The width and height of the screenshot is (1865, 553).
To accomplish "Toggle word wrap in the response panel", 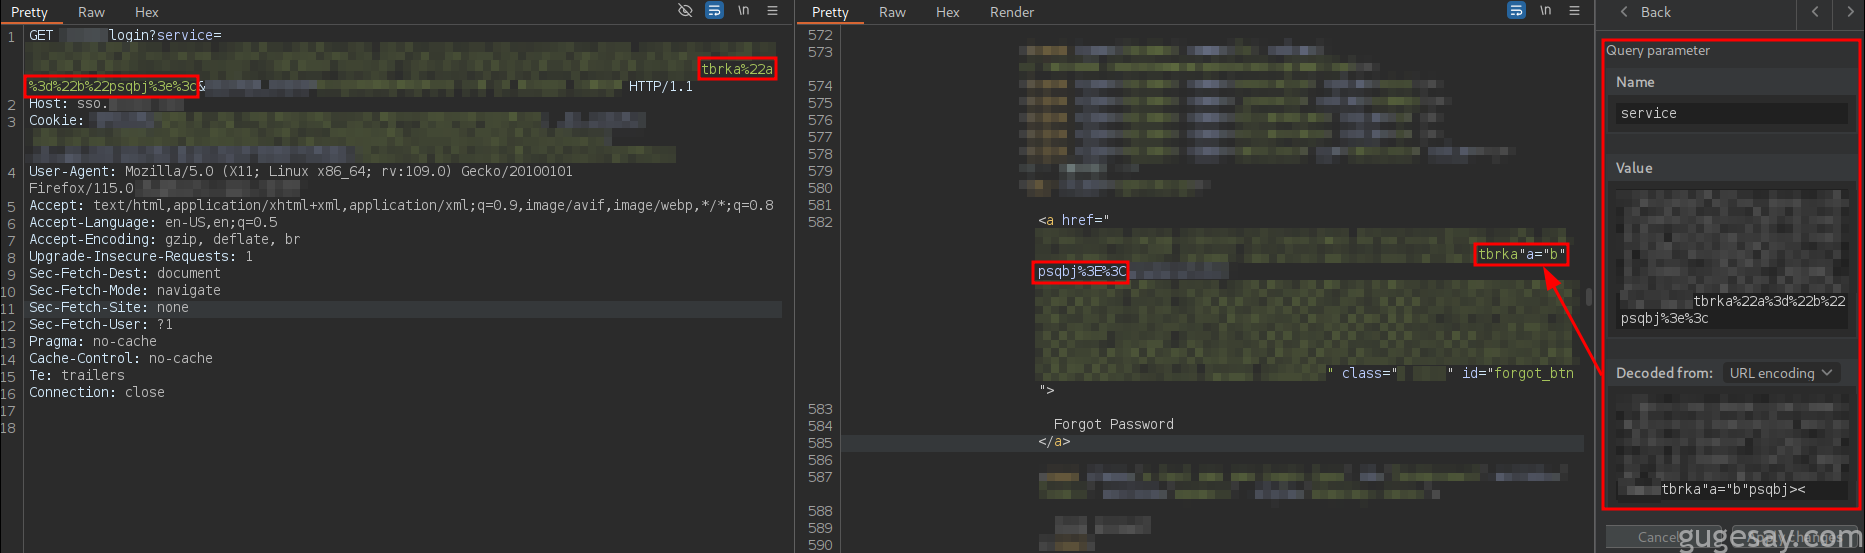I will (1516, 11).
